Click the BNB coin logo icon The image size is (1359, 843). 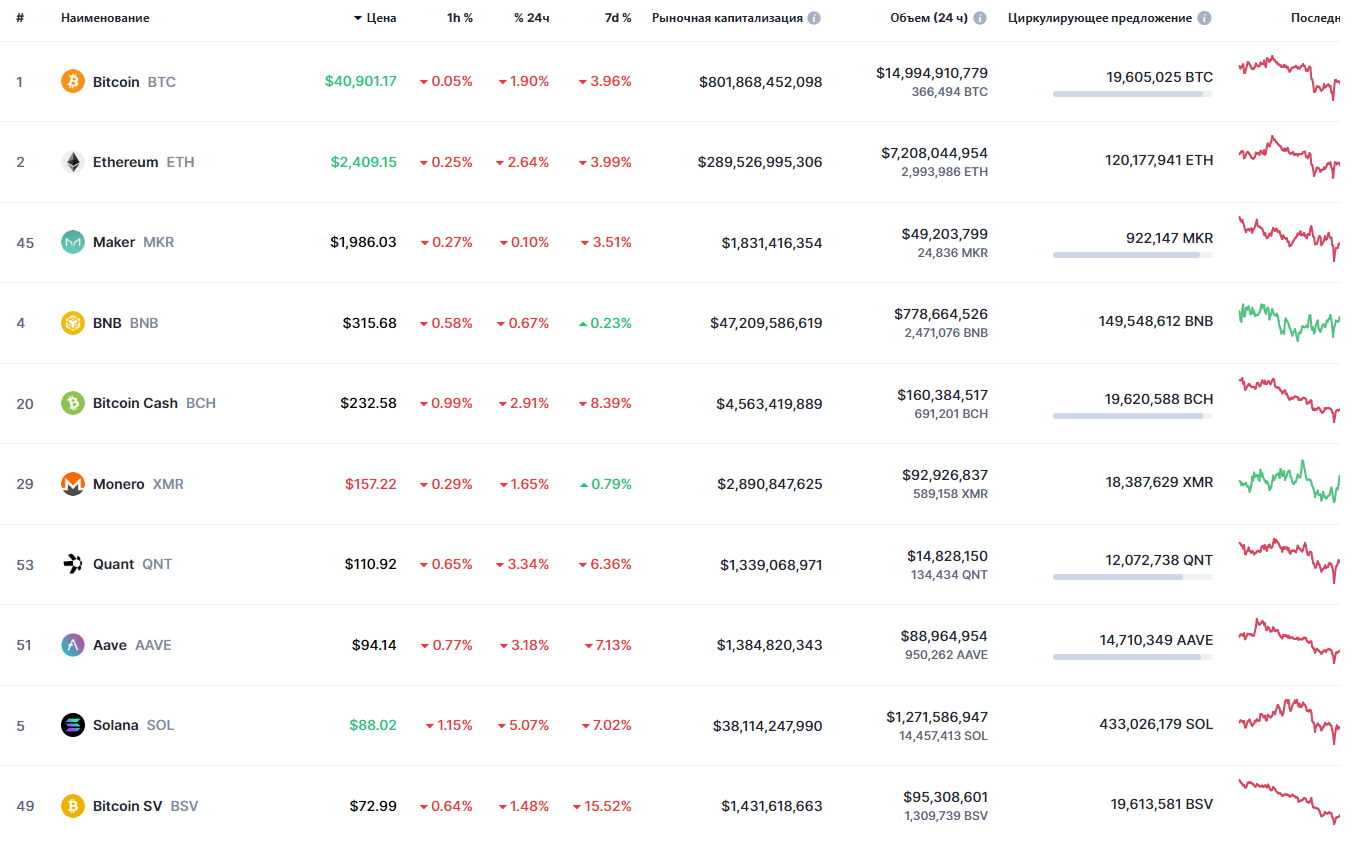click(73, 323)
